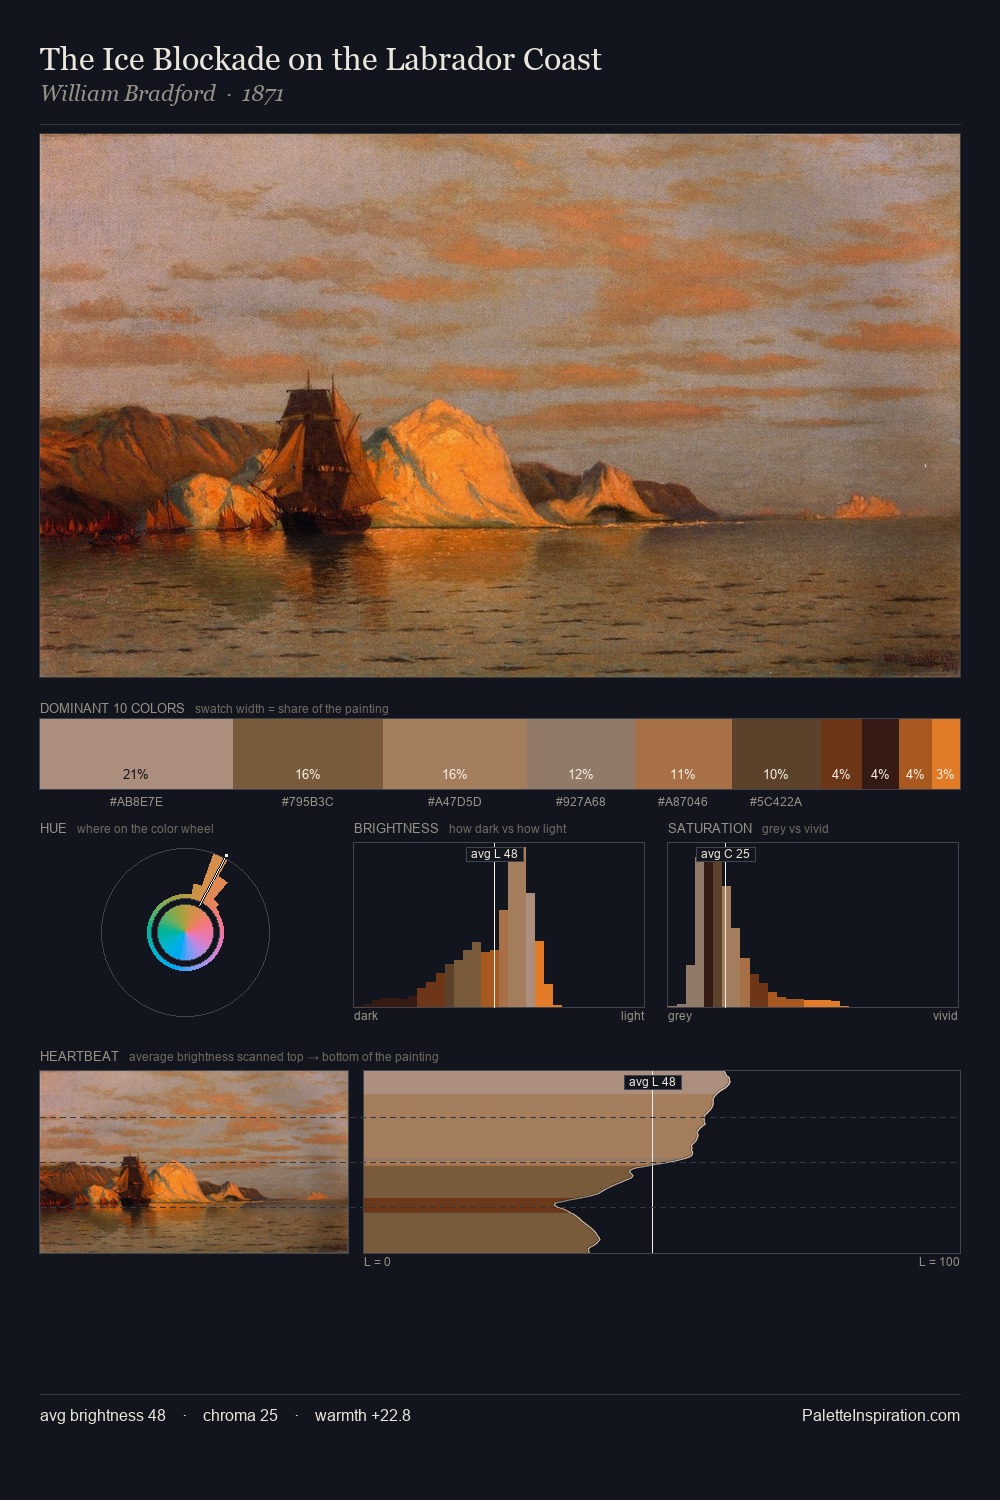Select the 10% deep brown swatch #5C422A
This screenshot has height=1500, width=1000.
pyautogui.click(x=776, y=754)
